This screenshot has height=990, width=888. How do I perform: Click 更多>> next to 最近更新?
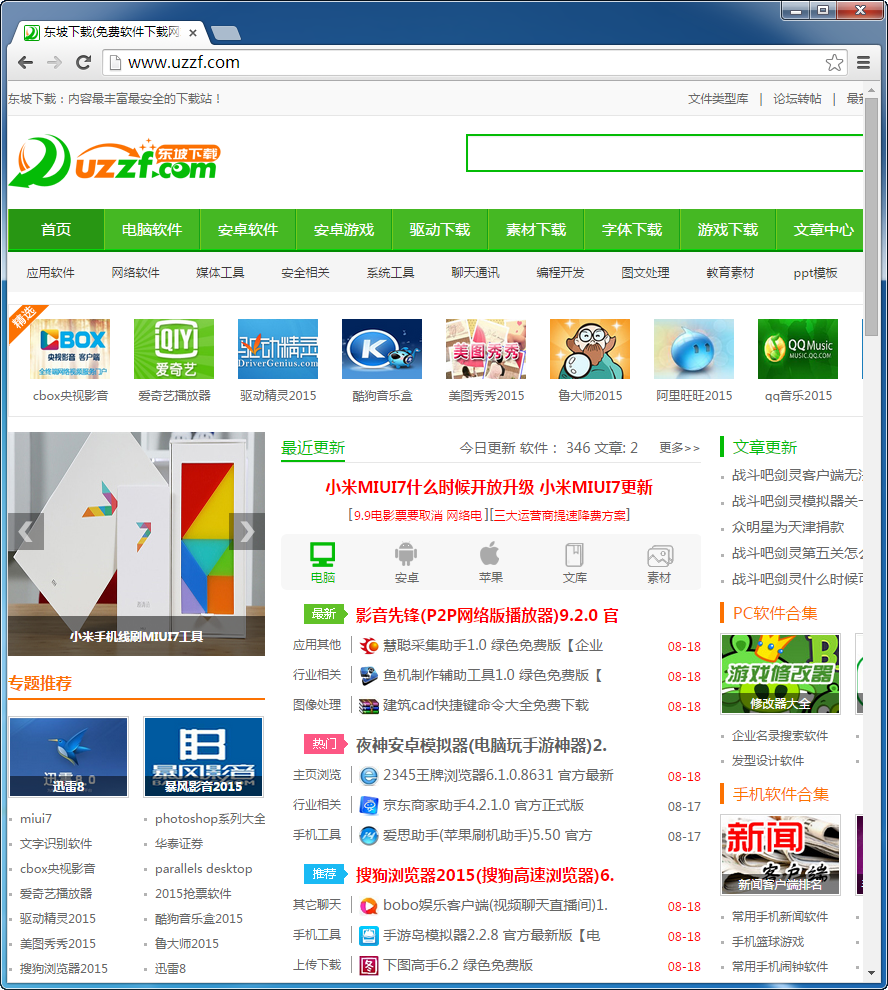coord(680,448)
